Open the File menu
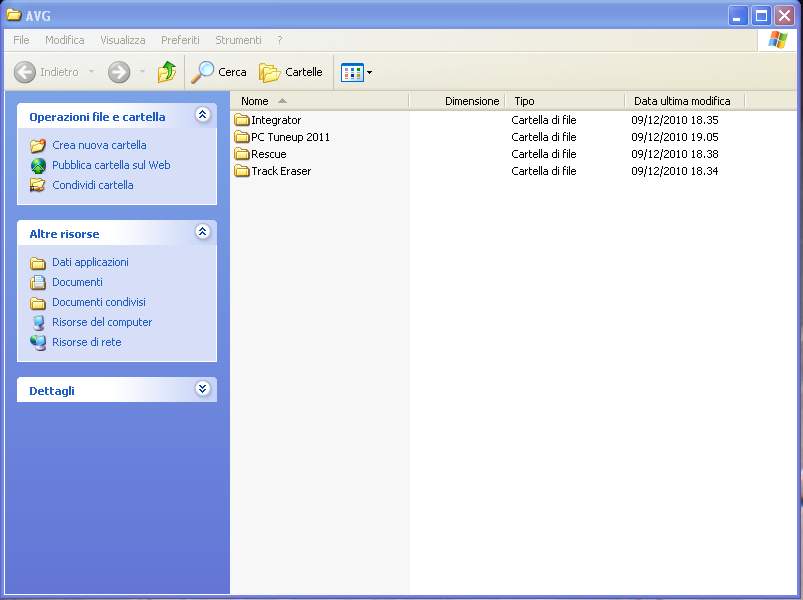The image size is (803, 600). pyautogui.click(x=21, y=40)
